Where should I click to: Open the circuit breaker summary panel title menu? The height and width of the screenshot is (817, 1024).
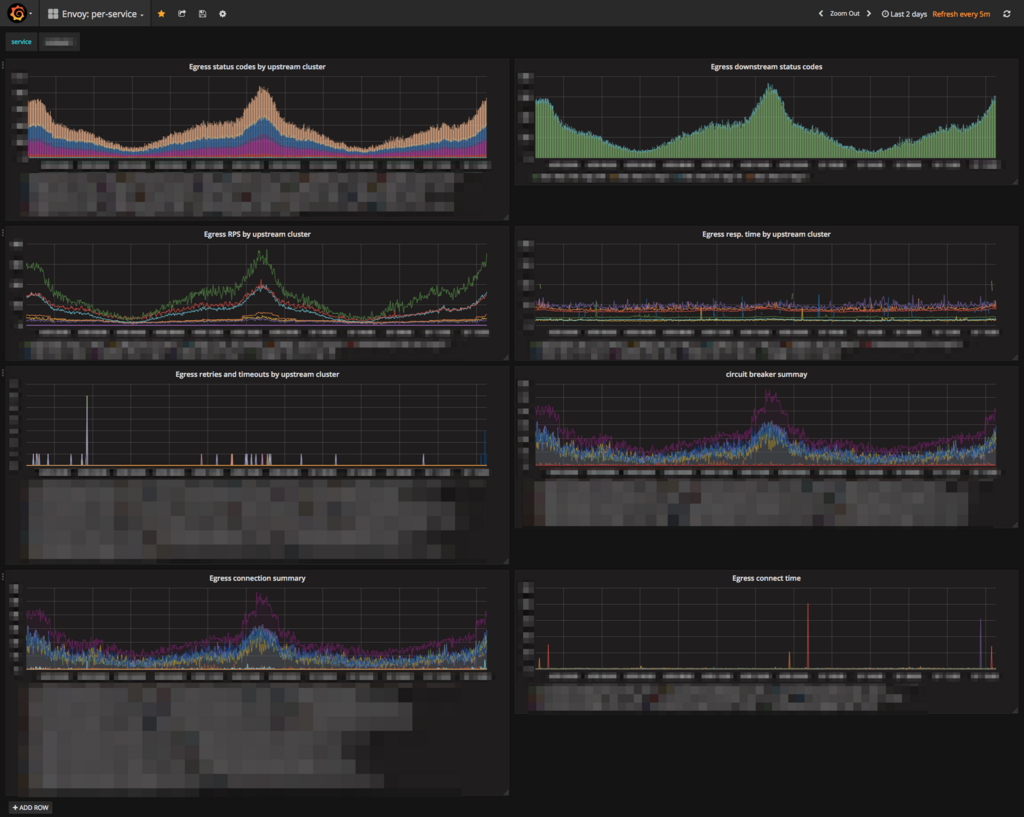tap(766, 374)
